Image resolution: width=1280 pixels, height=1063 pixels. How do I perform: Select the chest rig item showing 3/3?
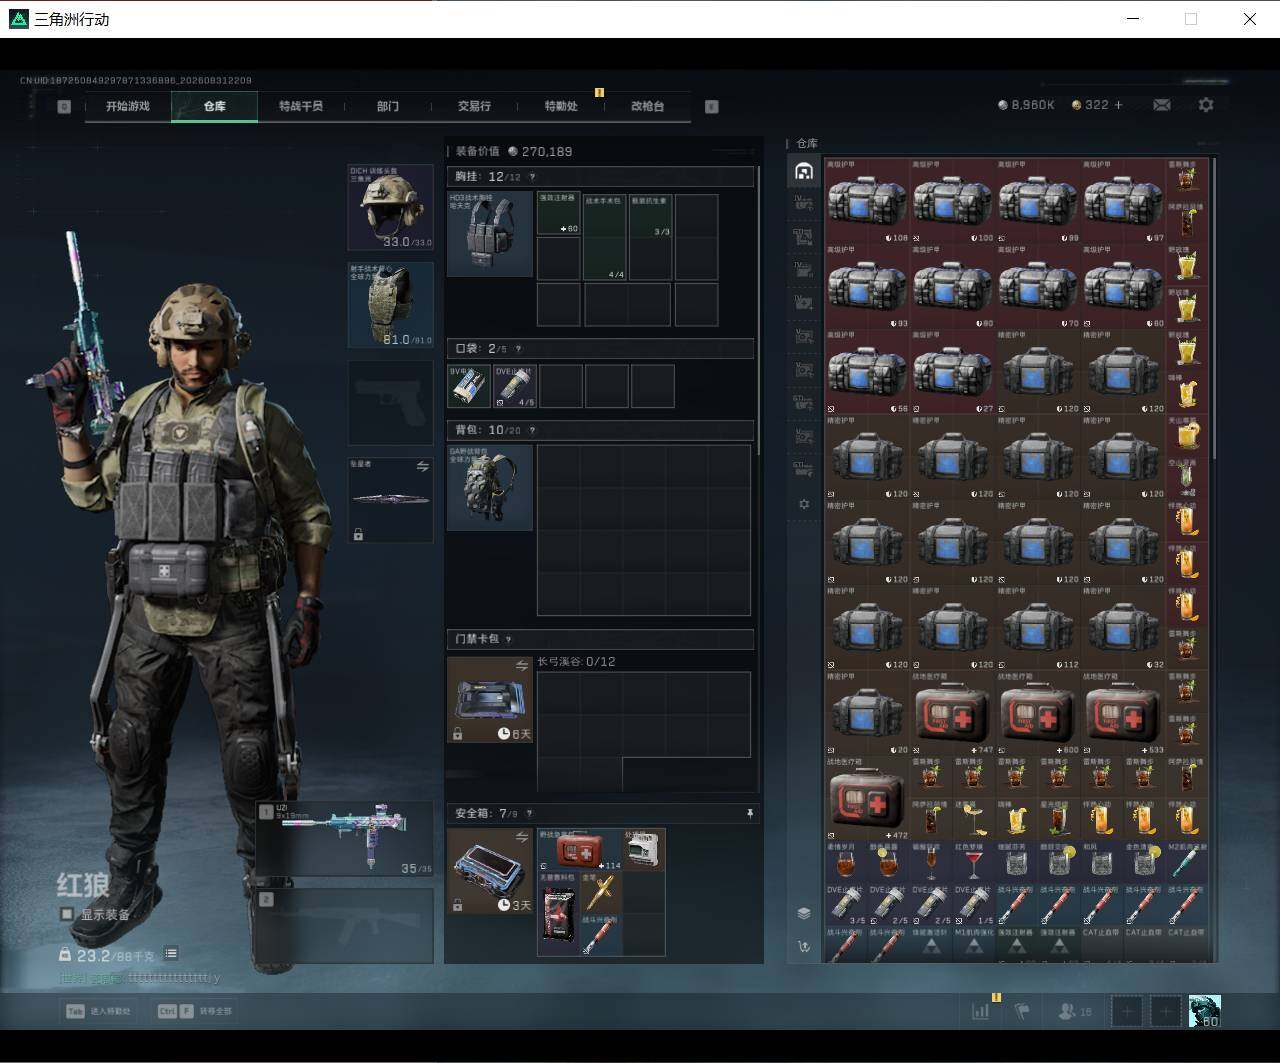(650, 215)
